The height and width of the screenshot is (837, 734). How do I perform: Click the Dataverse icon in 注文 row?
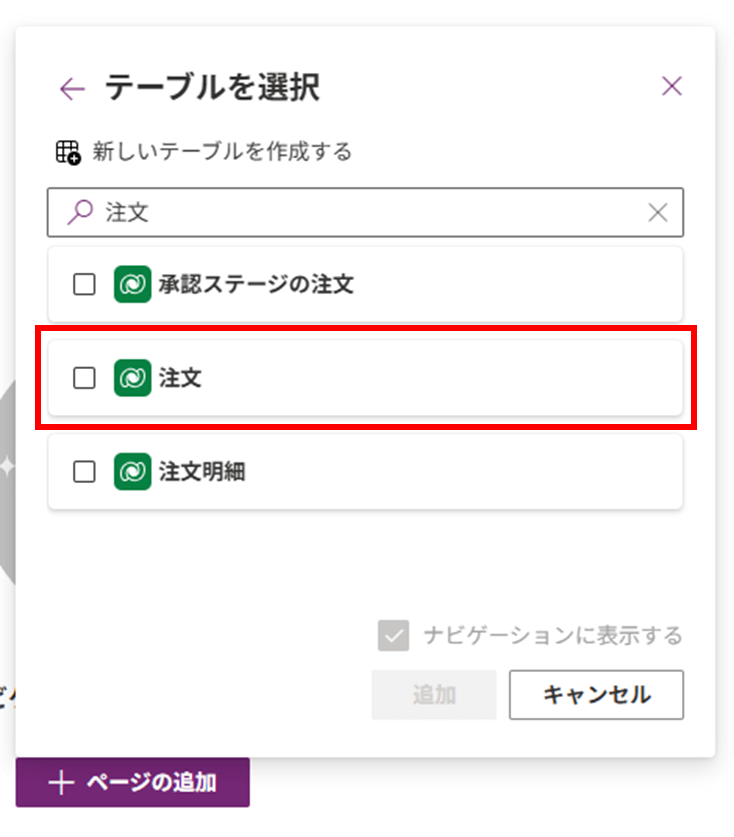pos(132,378)
